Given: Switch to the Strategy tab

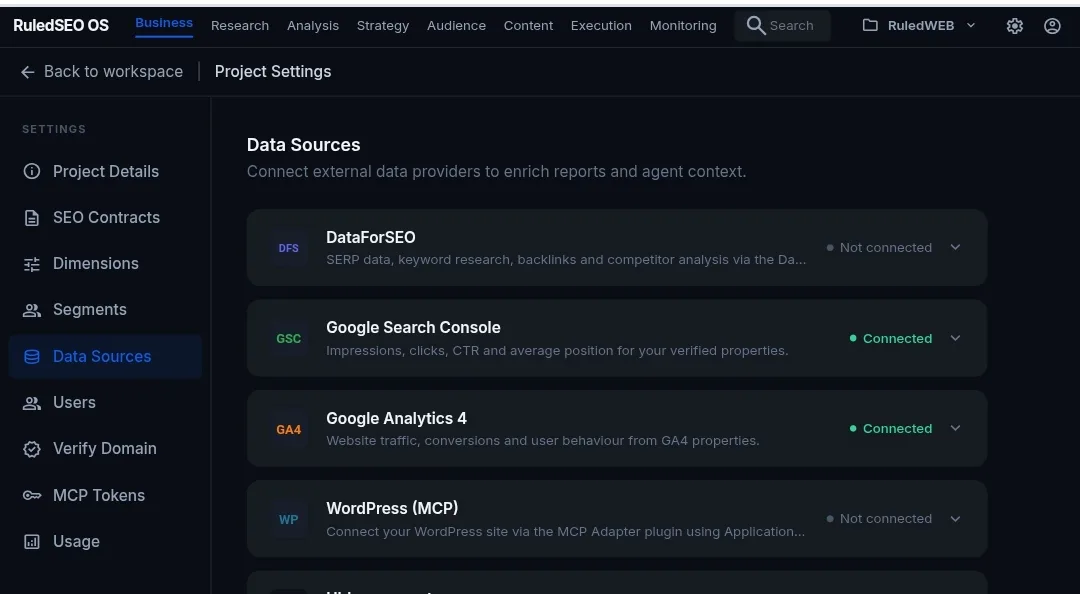Looking at the screenshot, I should 383,25.
